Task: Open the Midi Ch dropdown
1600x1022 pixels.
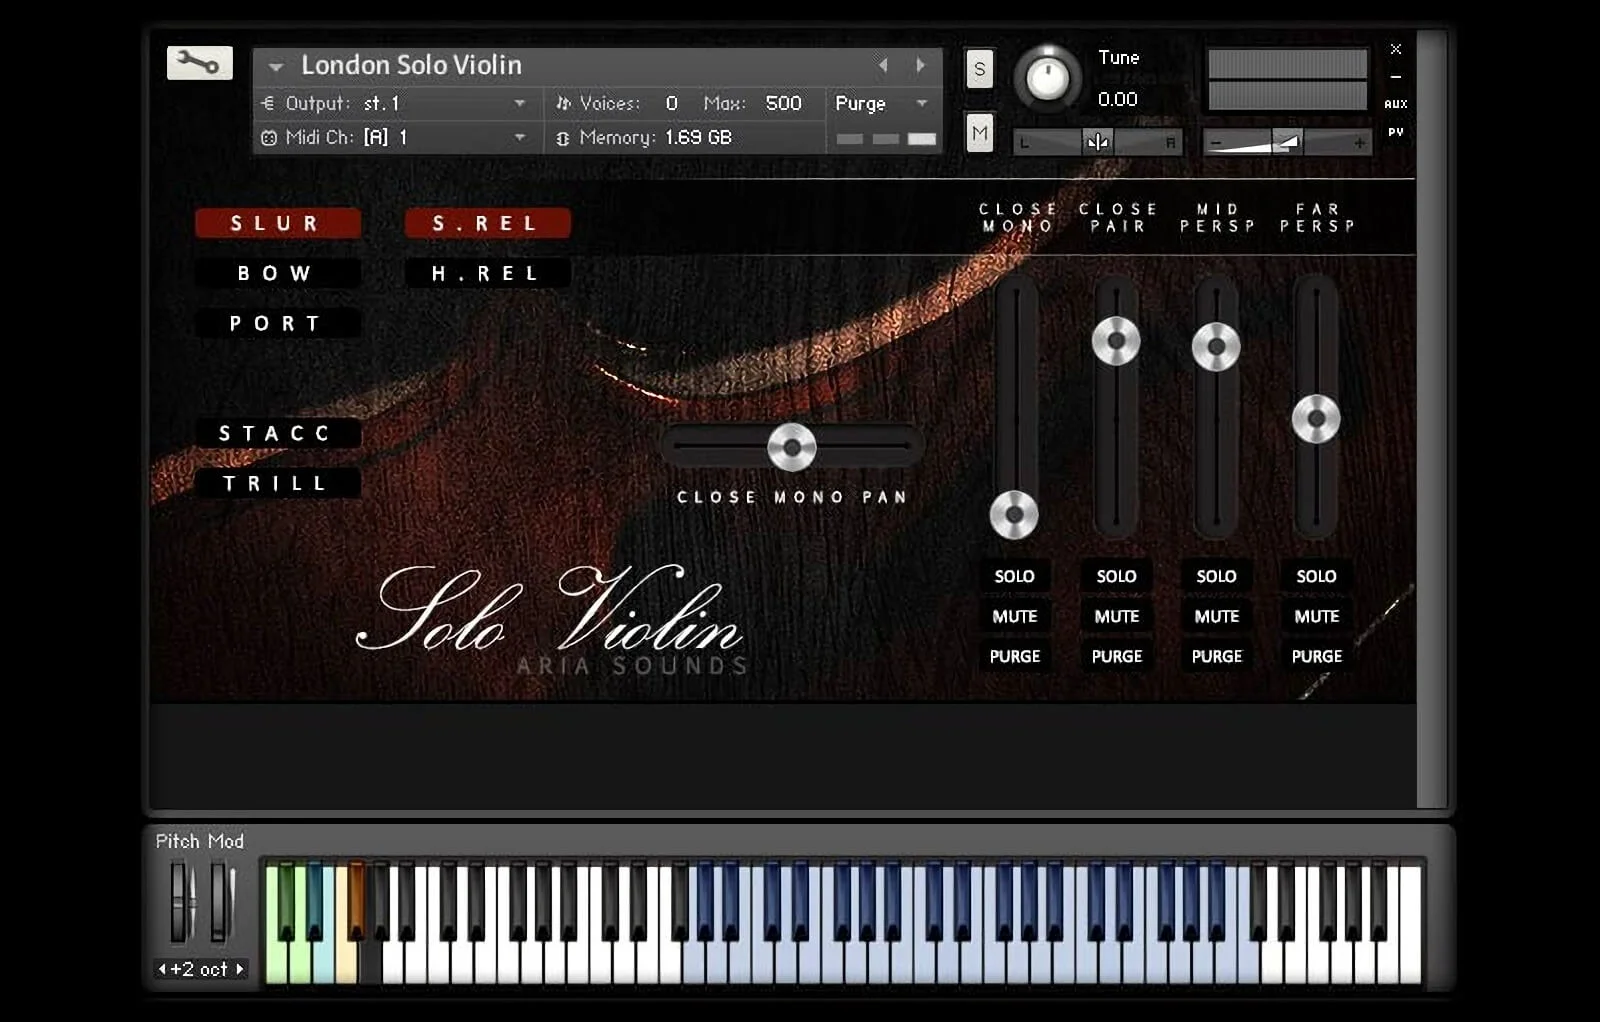Action: click(x=519, y=137)
